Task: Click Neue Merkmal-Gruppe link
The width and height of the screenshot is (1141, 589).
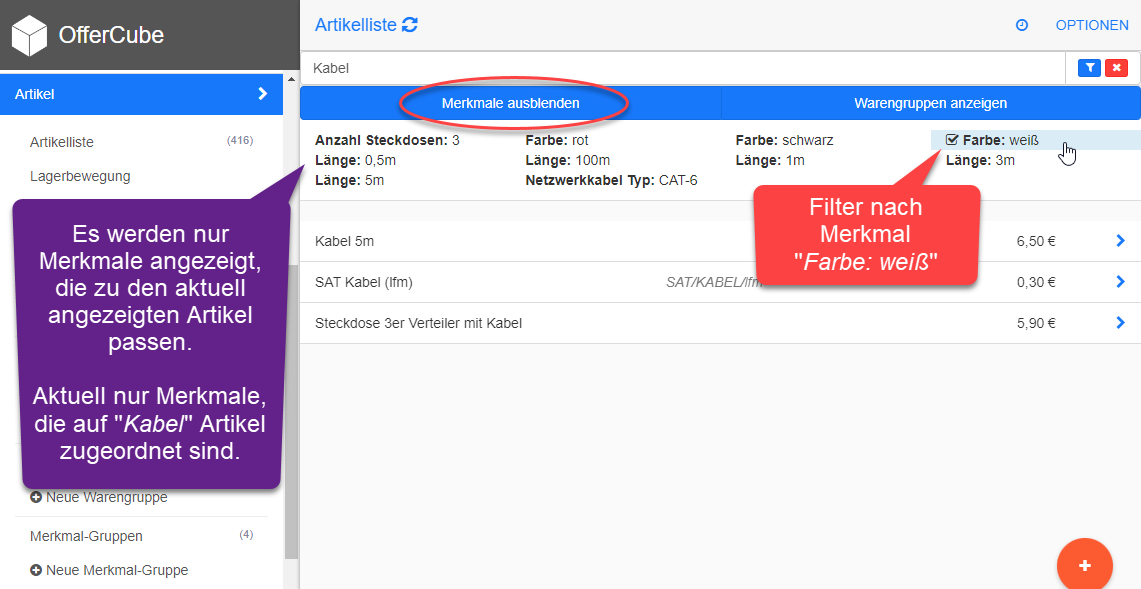Action: pyautogui.click(x=109, y=570)
